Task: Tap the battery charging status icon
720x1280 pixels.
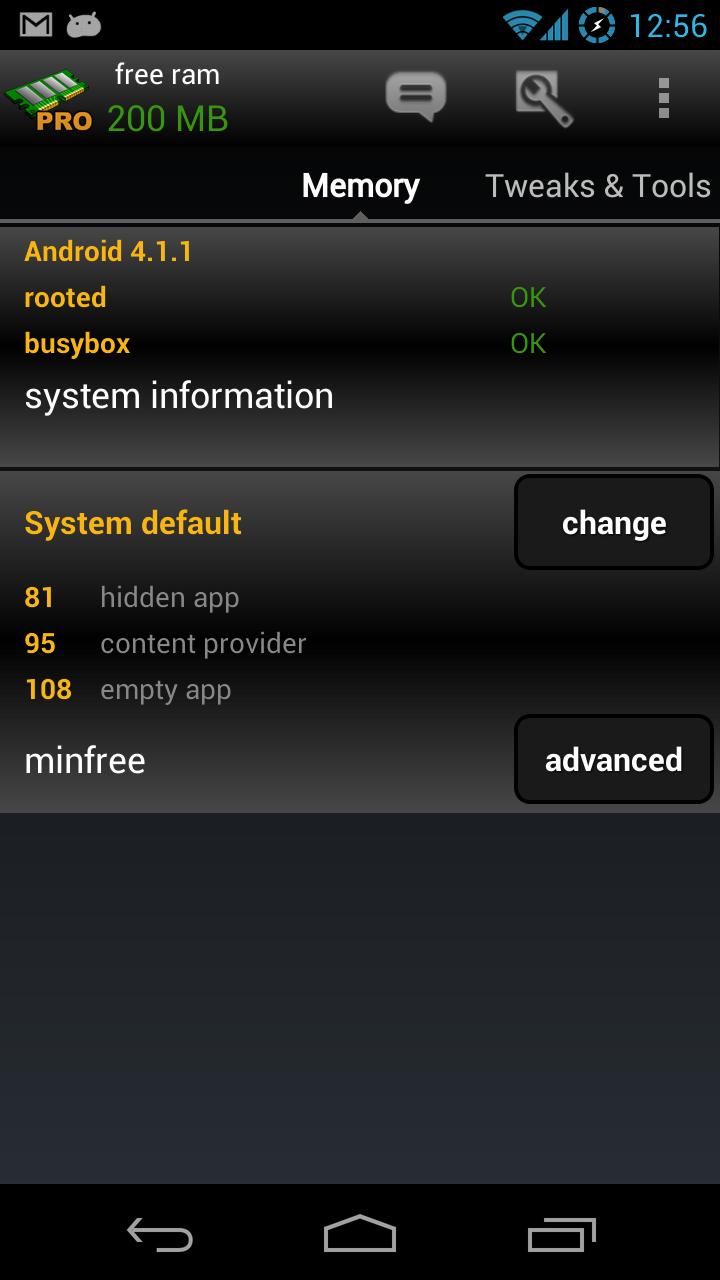Action: click(597, 24)
